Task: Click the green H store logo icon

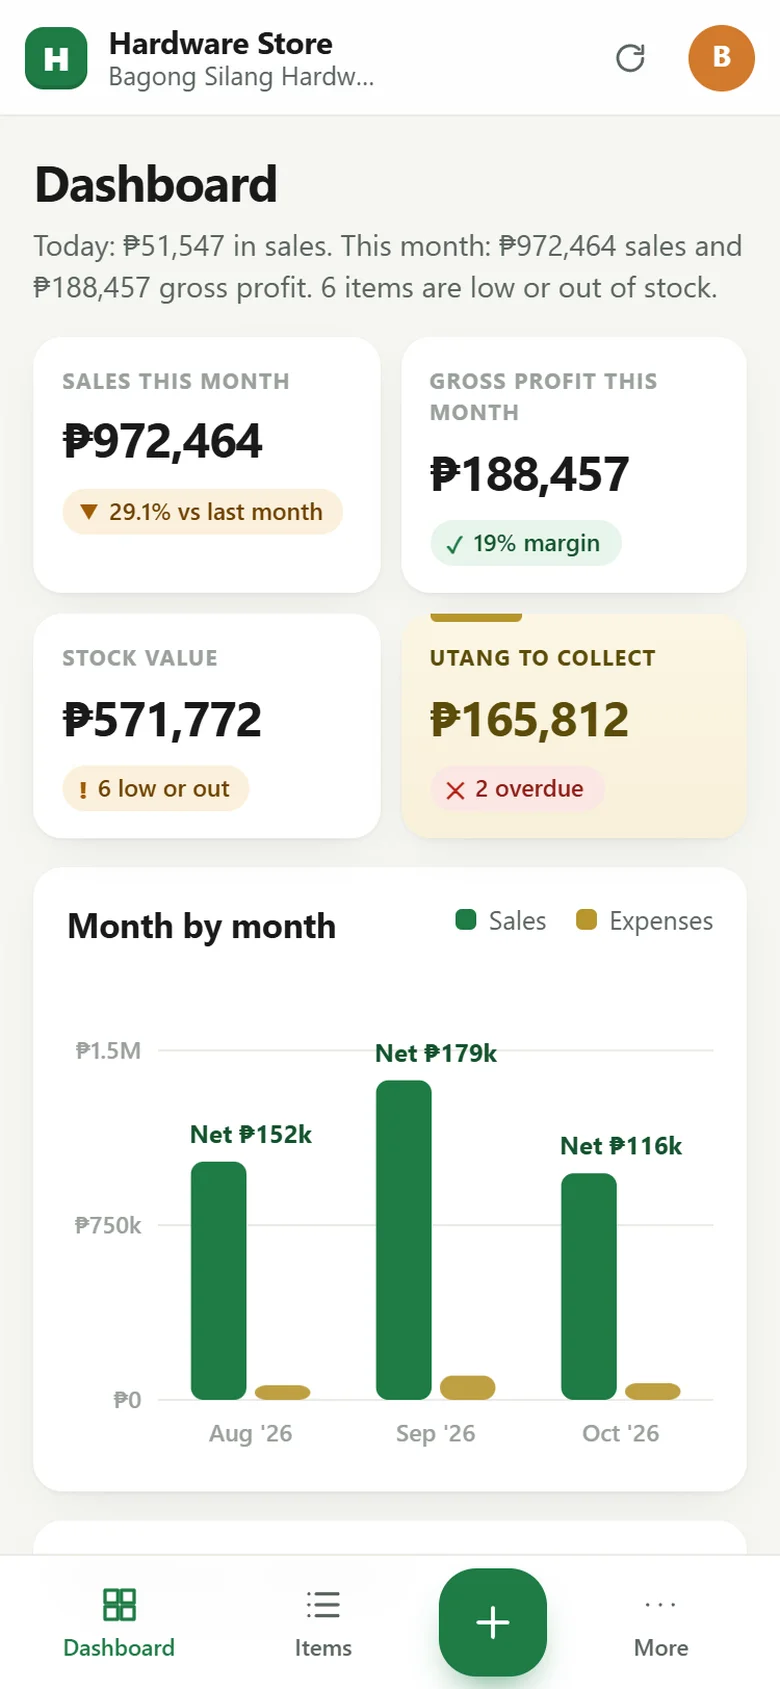Action: click(56, 58)
